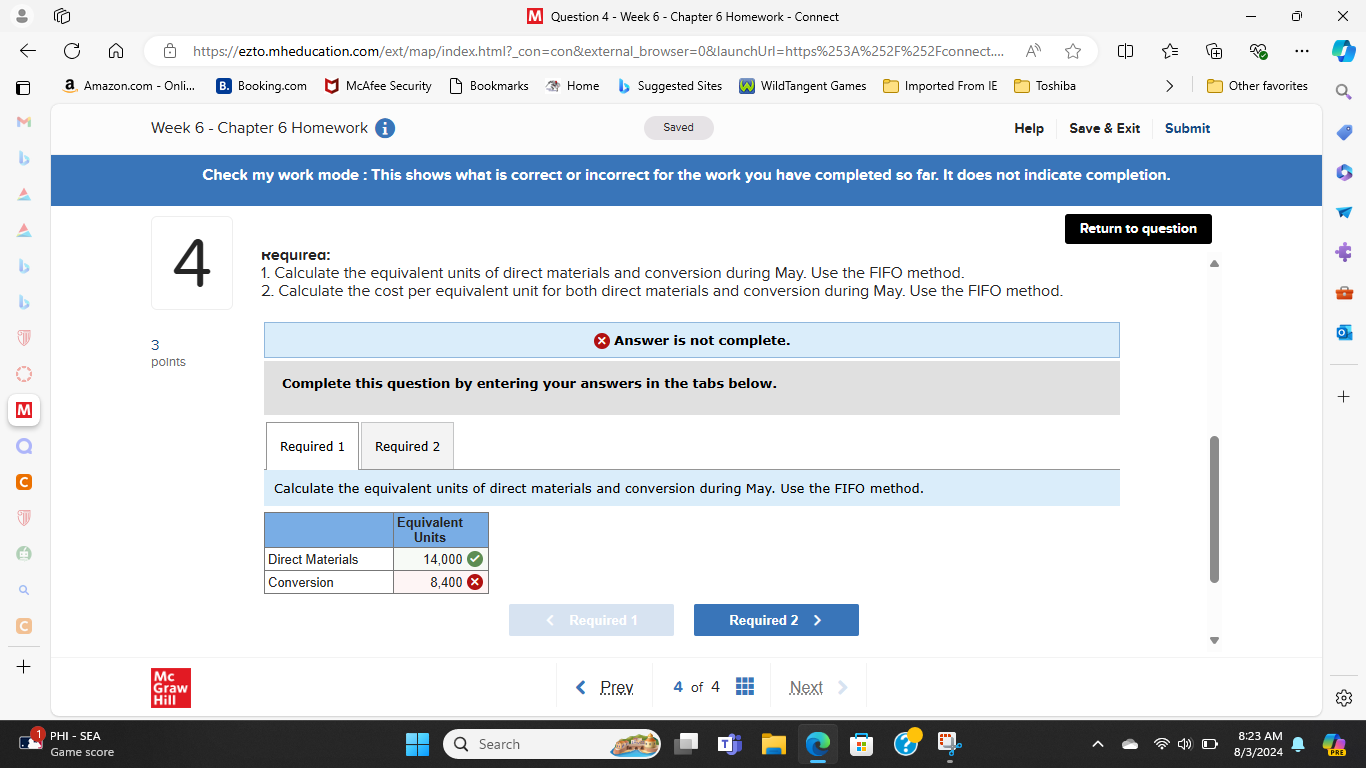Open the question map grid beside 4 of 4
Screen dimensions: 1366x768
(x=745, y=686)
